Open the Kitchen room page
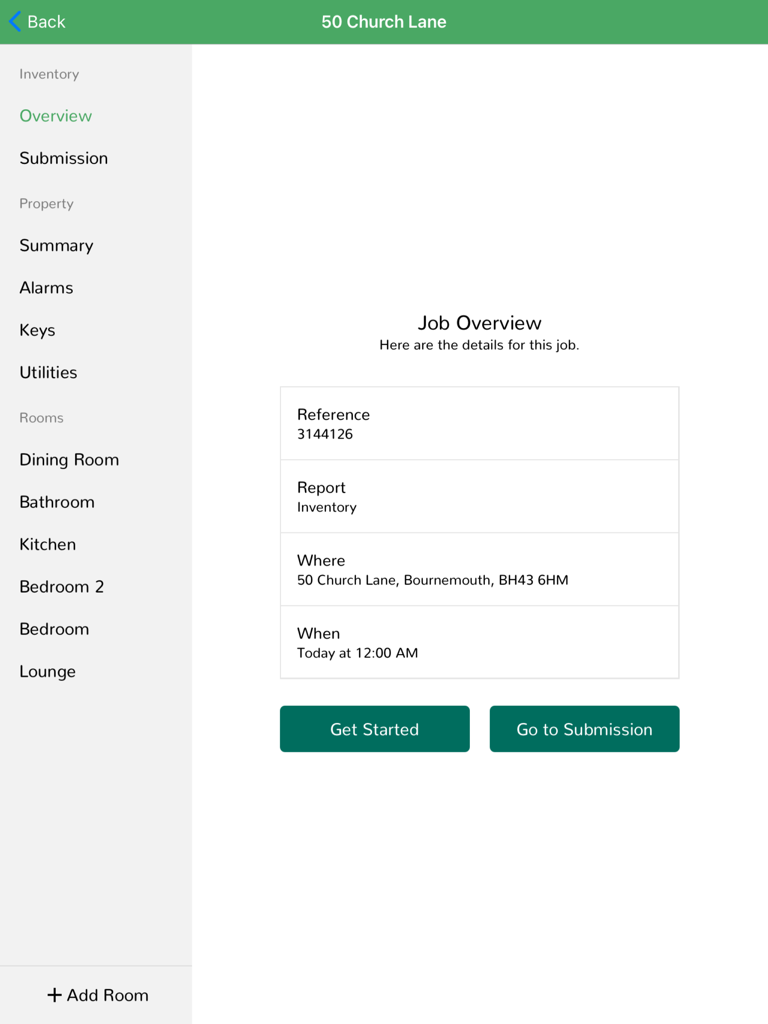 pyautogui.click(x=47, y=544)
